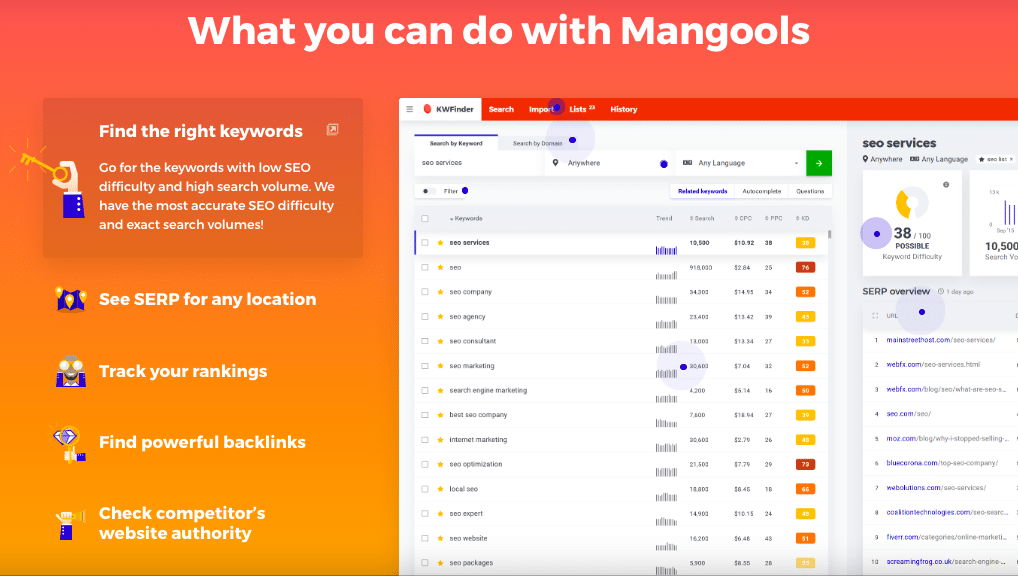Open seo.com/seo/ link

[909, 414]
